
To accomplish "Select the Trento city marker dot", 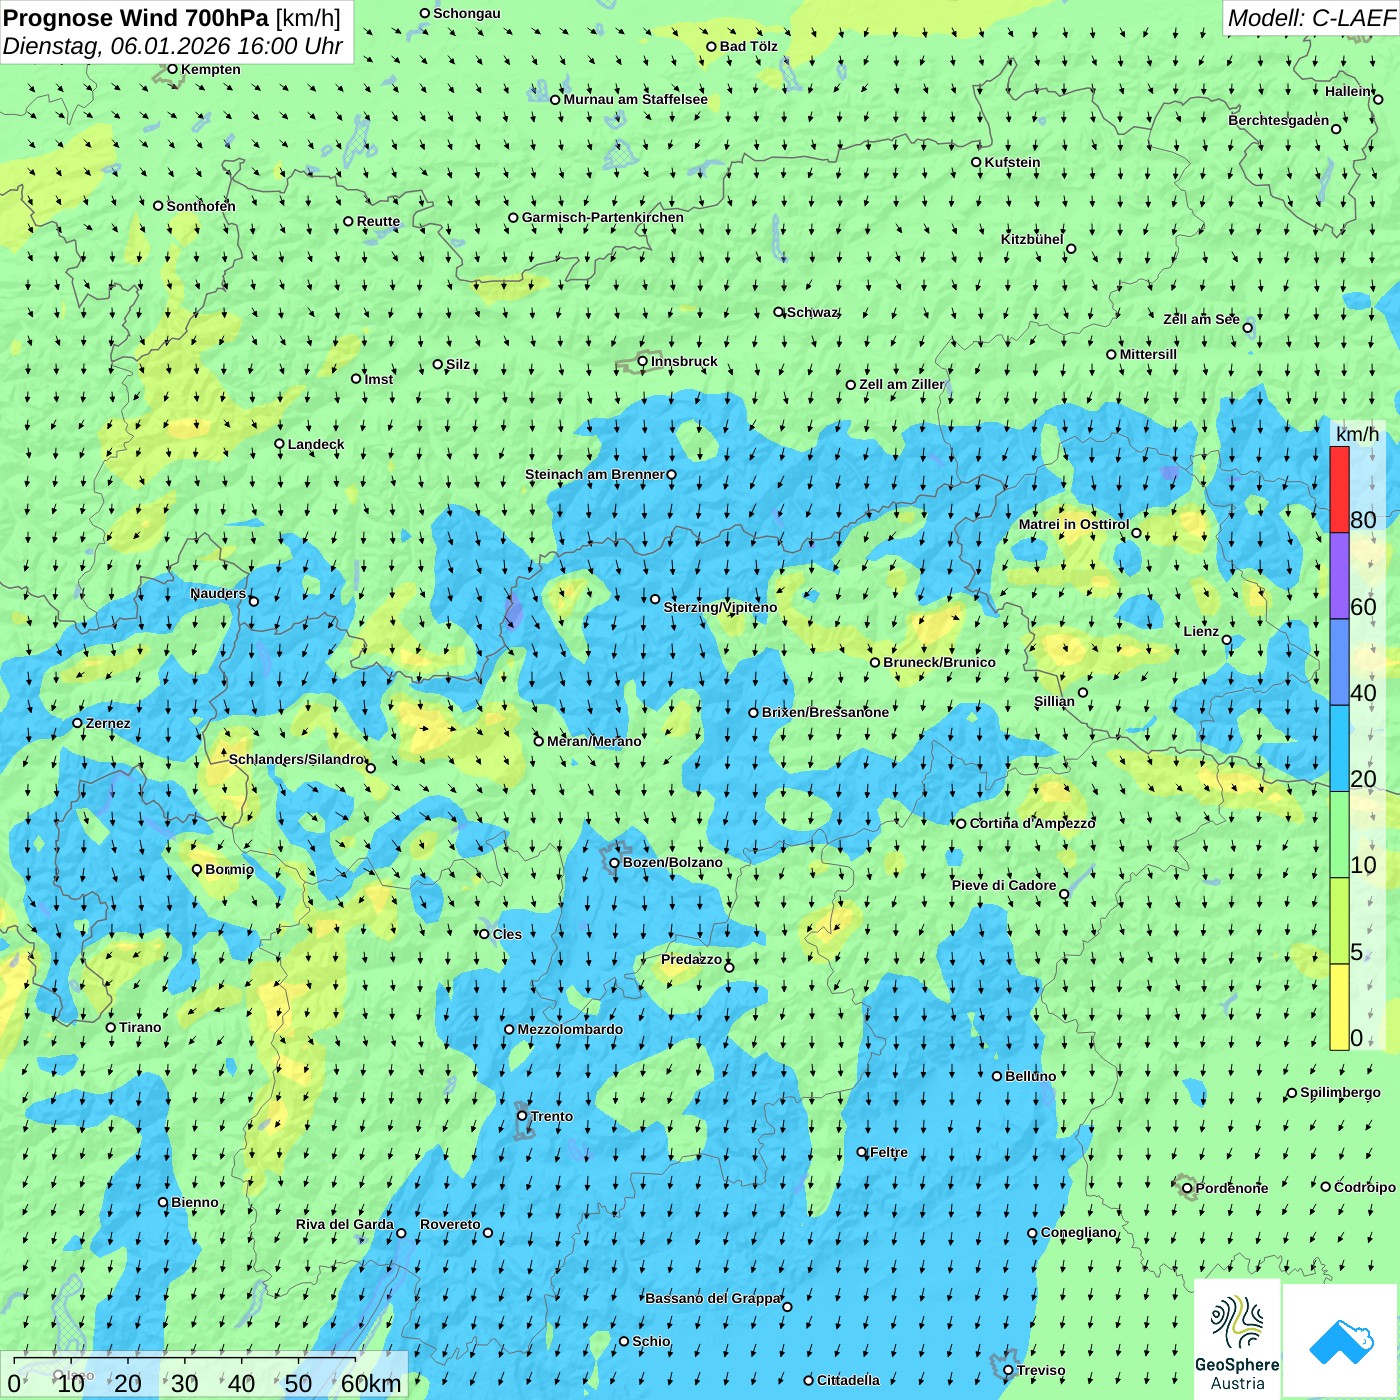I will click(522, 1116).
